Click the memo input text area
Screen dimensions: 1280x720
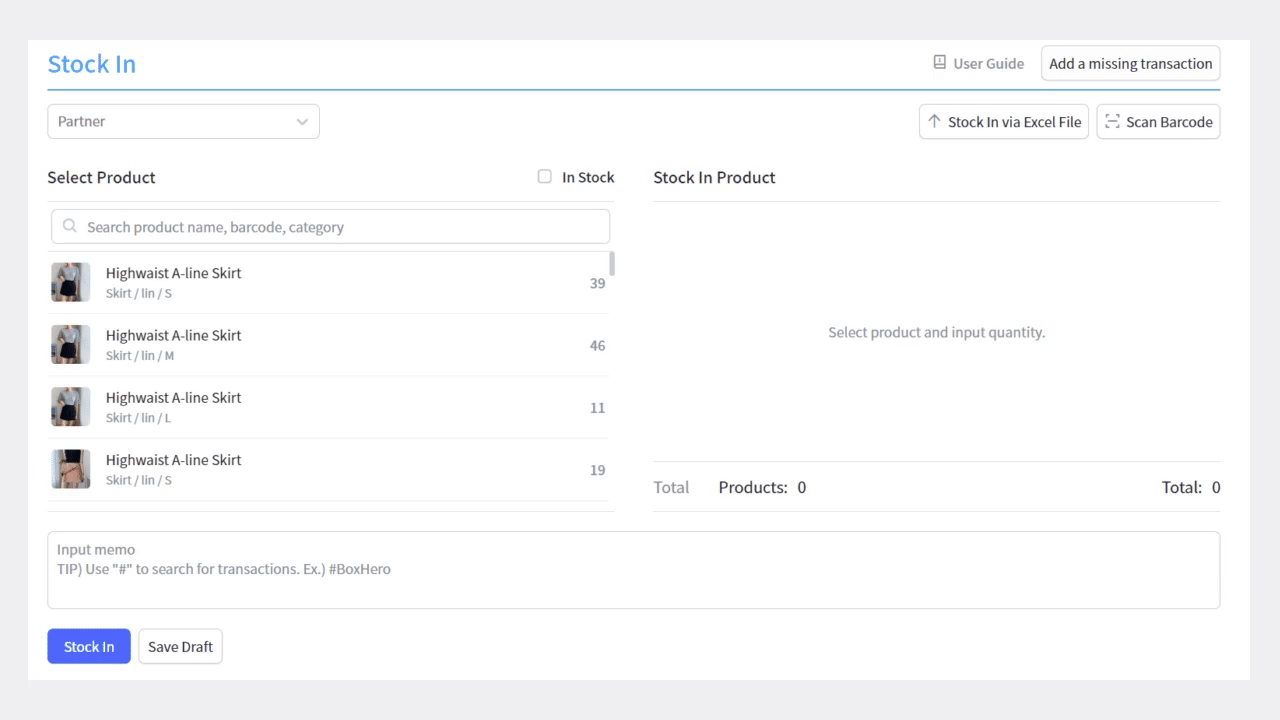[633, 570]
